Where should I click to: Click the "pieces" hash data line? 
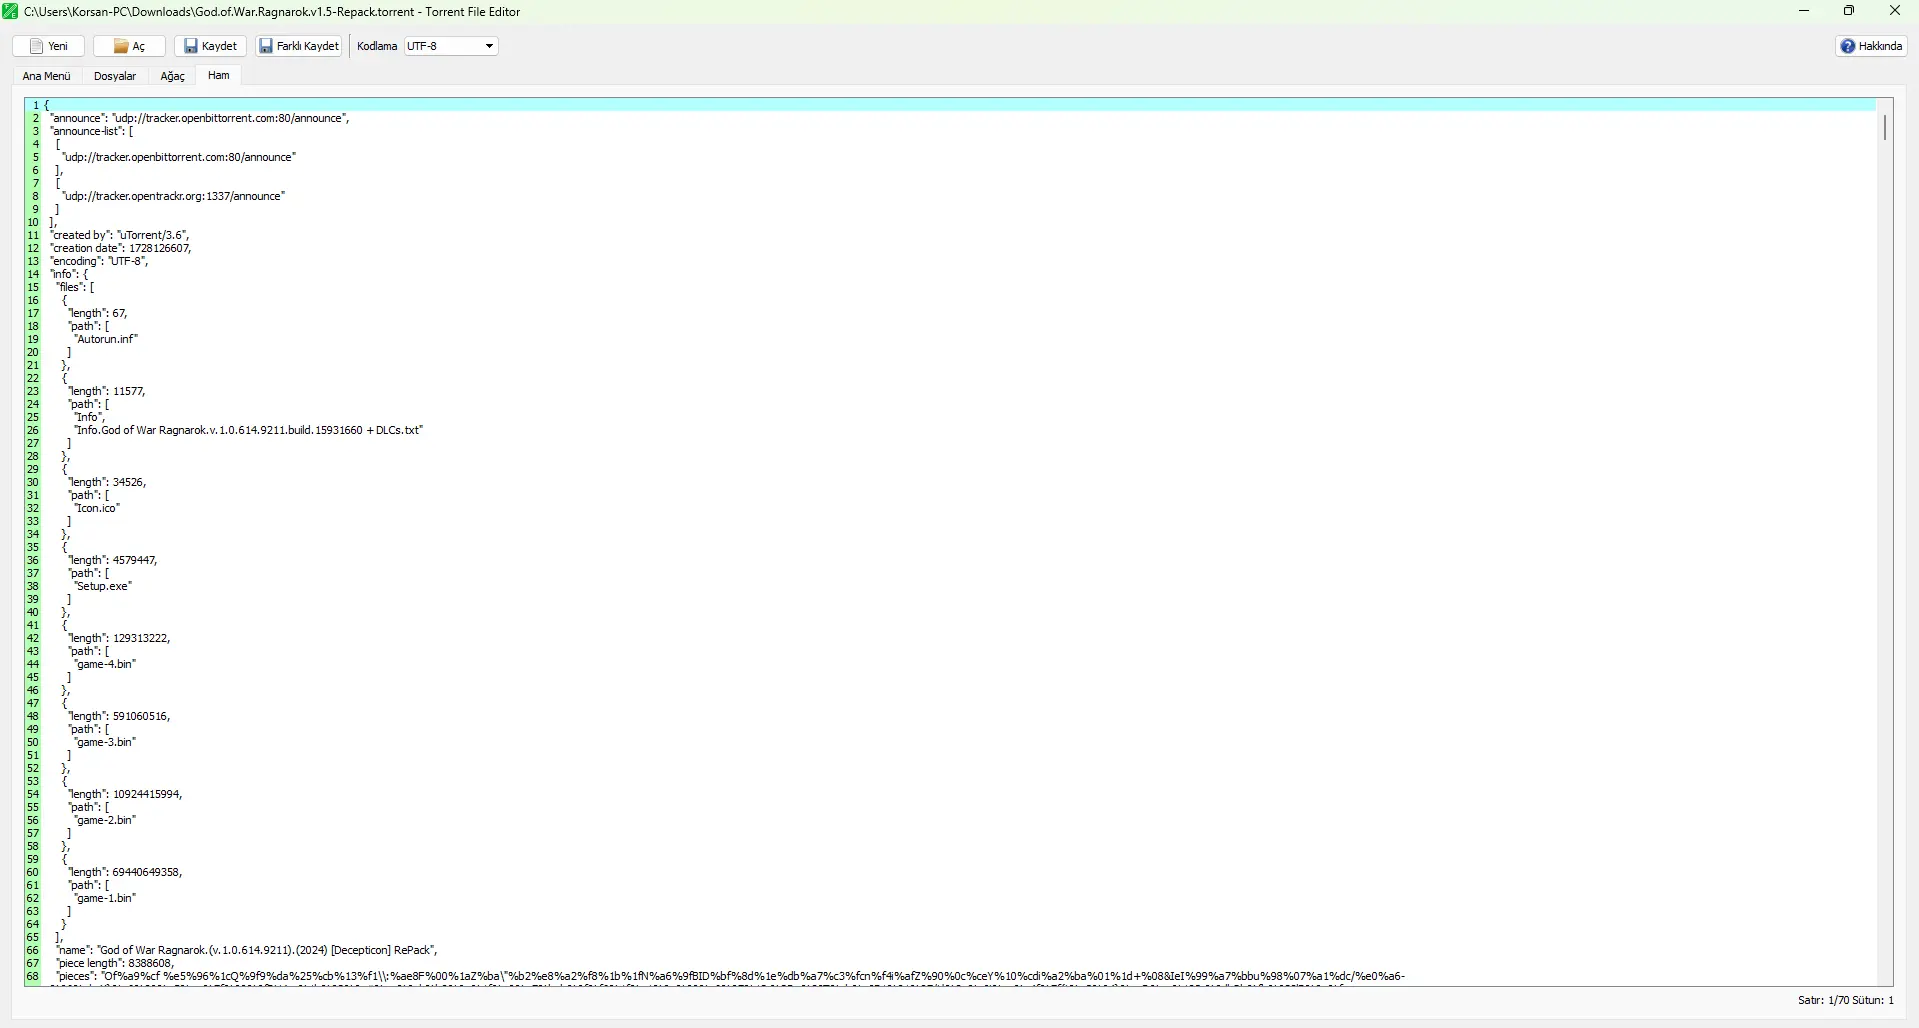[x=731, y=976]
